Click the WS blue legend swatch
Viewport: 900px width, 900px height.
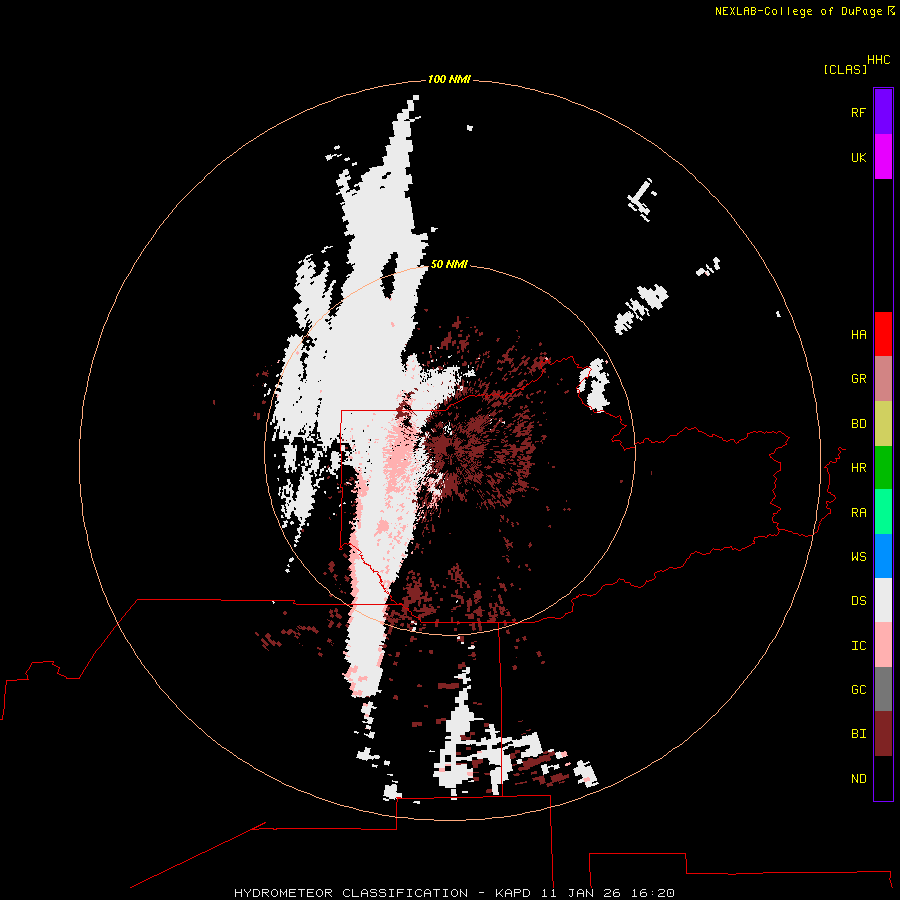[x=883, y=556]
